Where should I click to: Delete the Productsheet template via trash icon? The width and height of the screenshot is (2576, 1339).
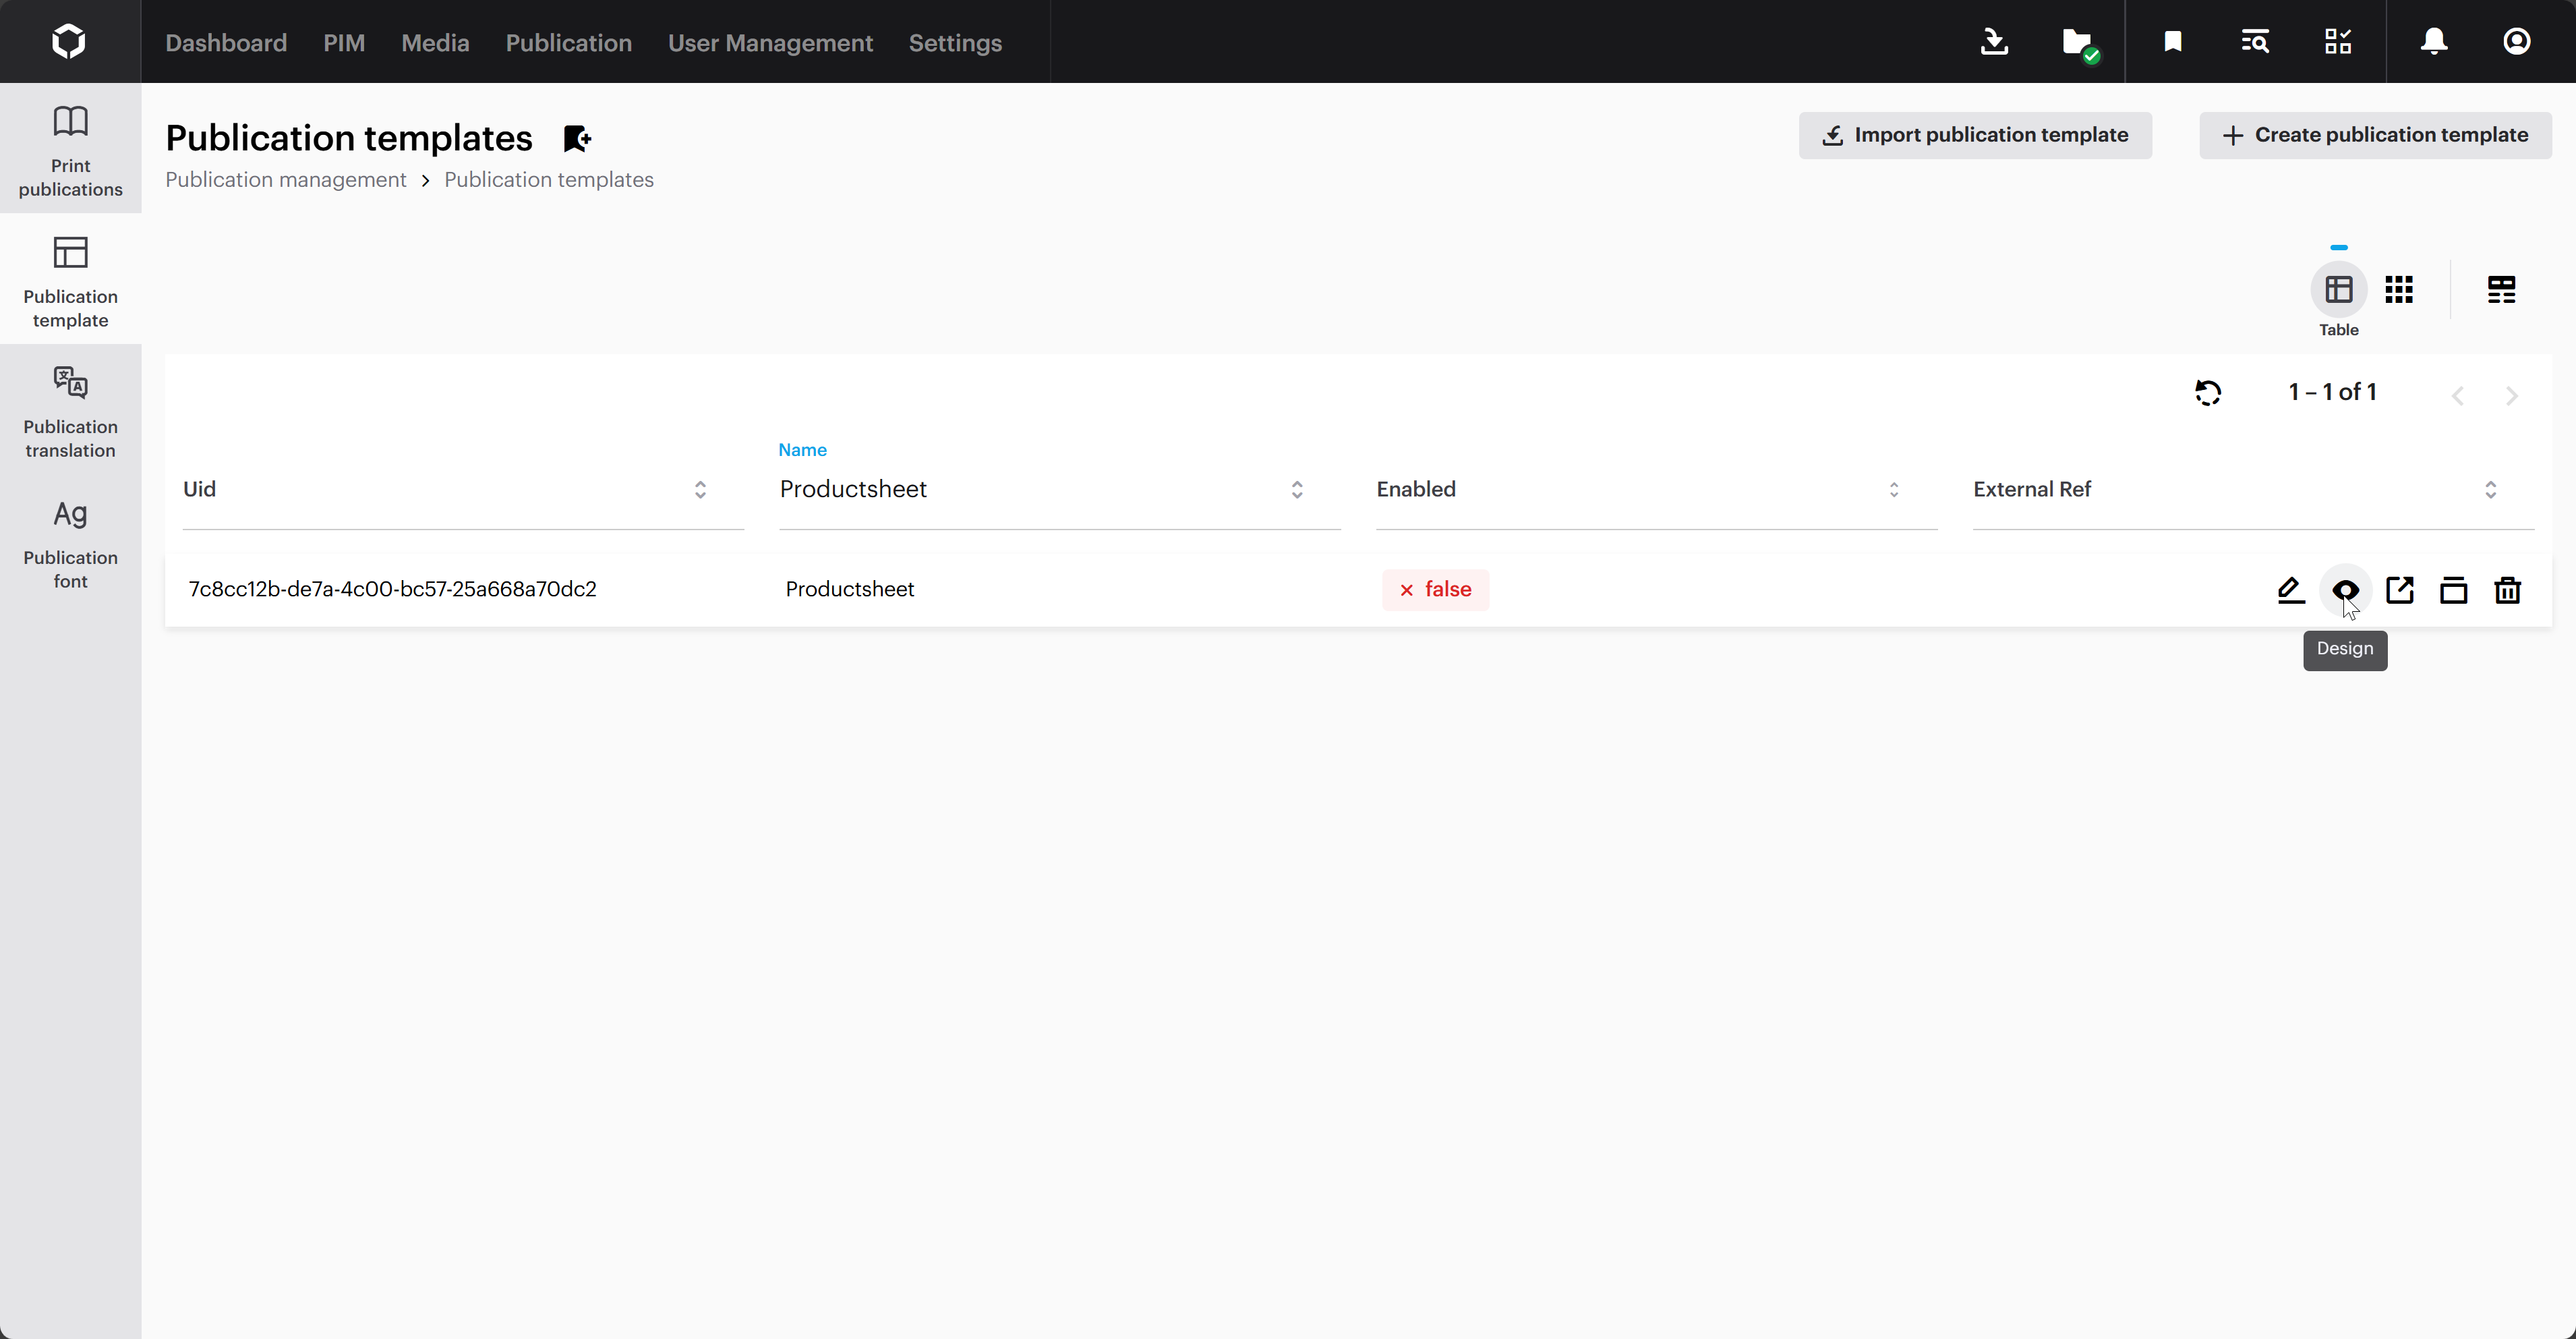[x=2507, y=590]
